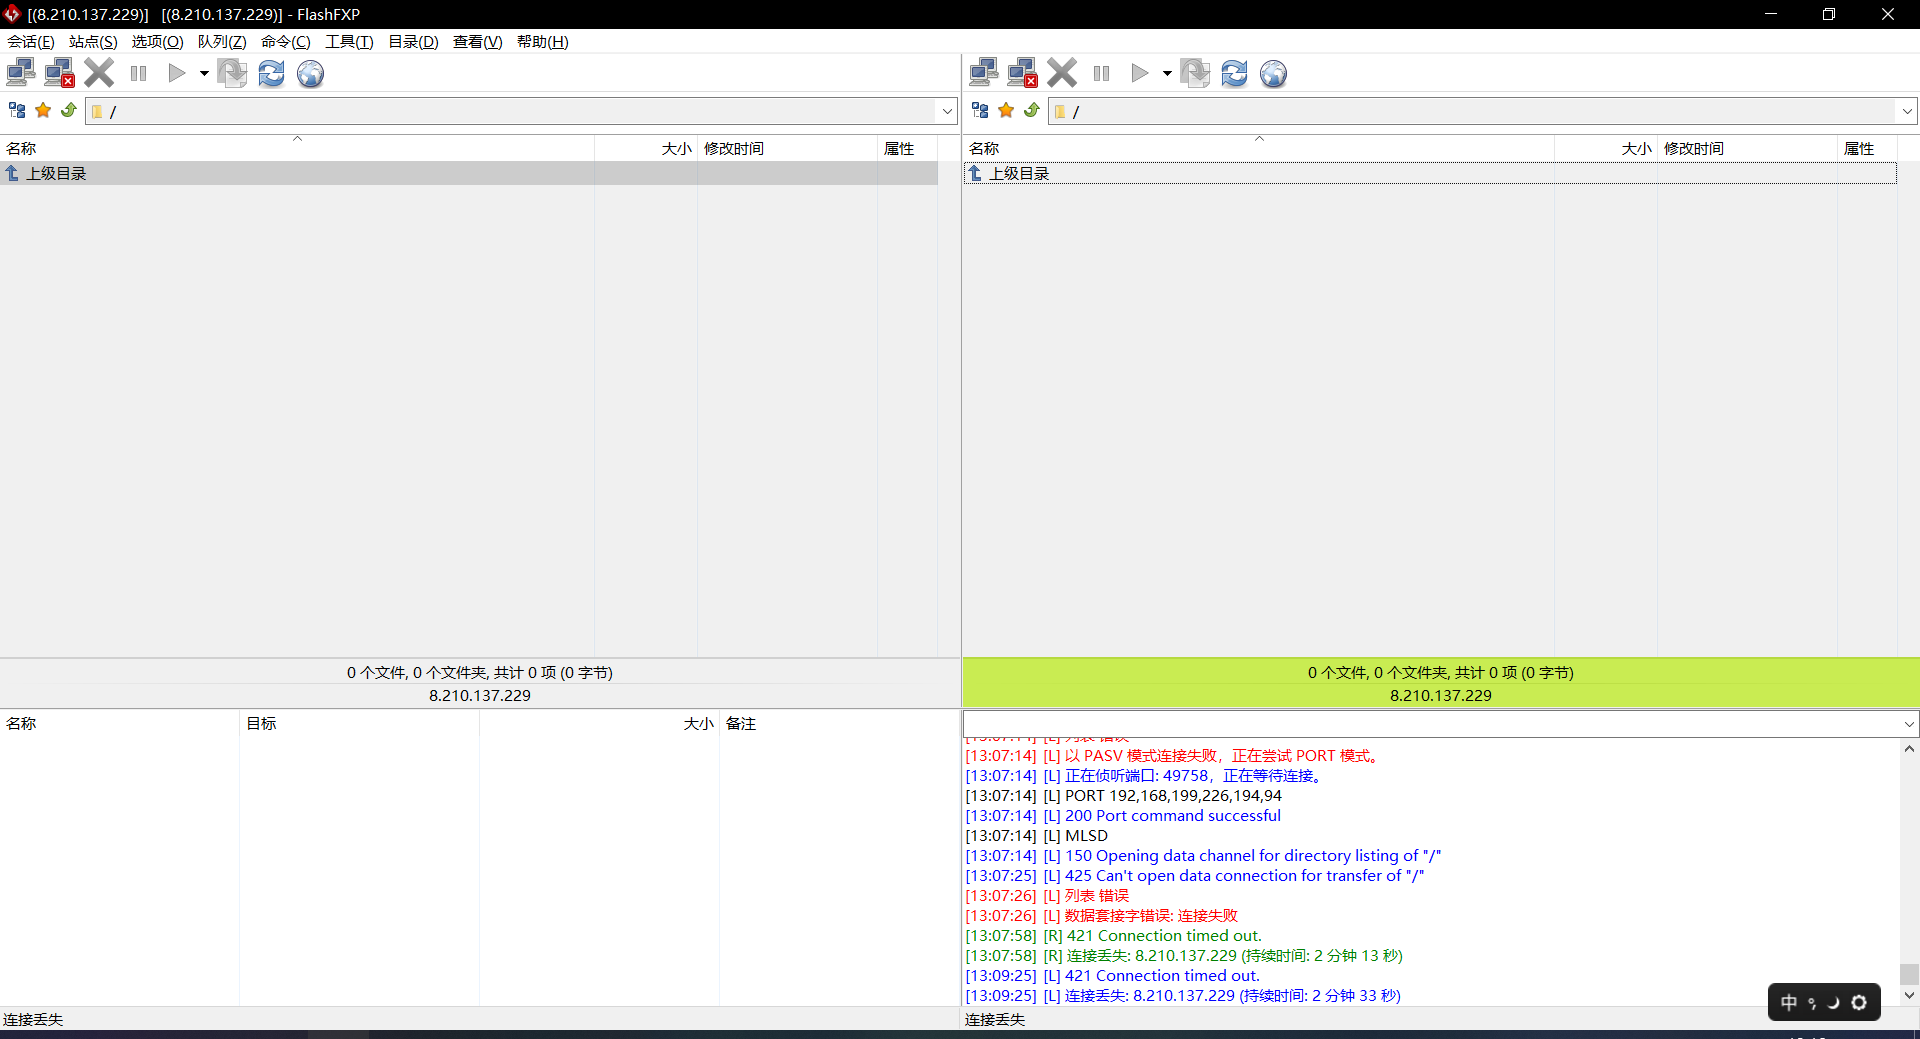Click the right pane Connect icon
The image size is (1920, 1039).
(984, 73)
